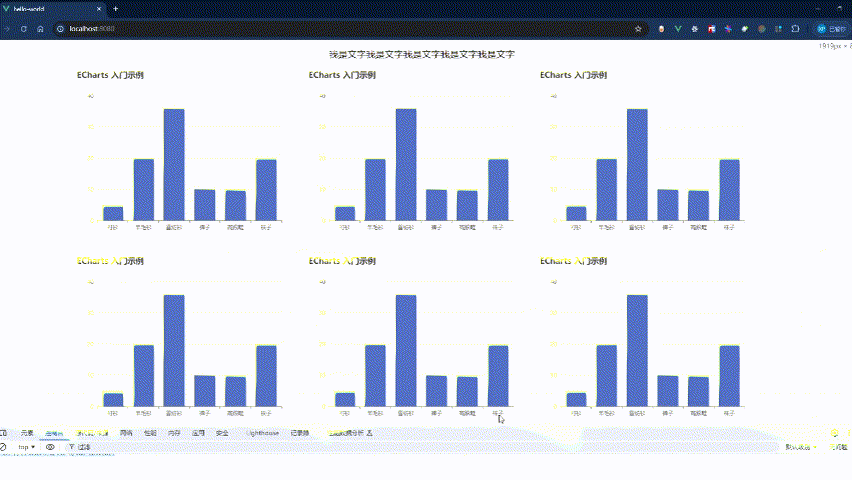Bookmark this page with the star
852x480 pixels.
point(638,29)
